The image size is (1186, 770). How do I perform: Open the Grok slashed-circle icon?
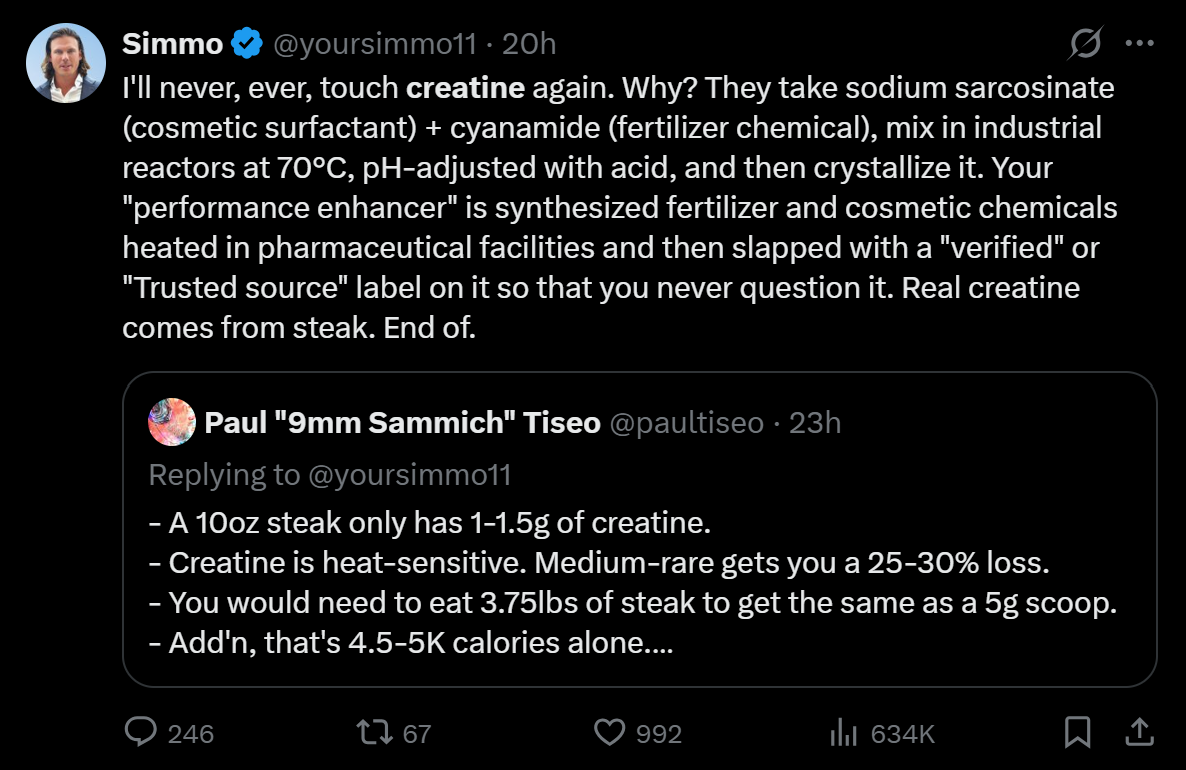1085,44
